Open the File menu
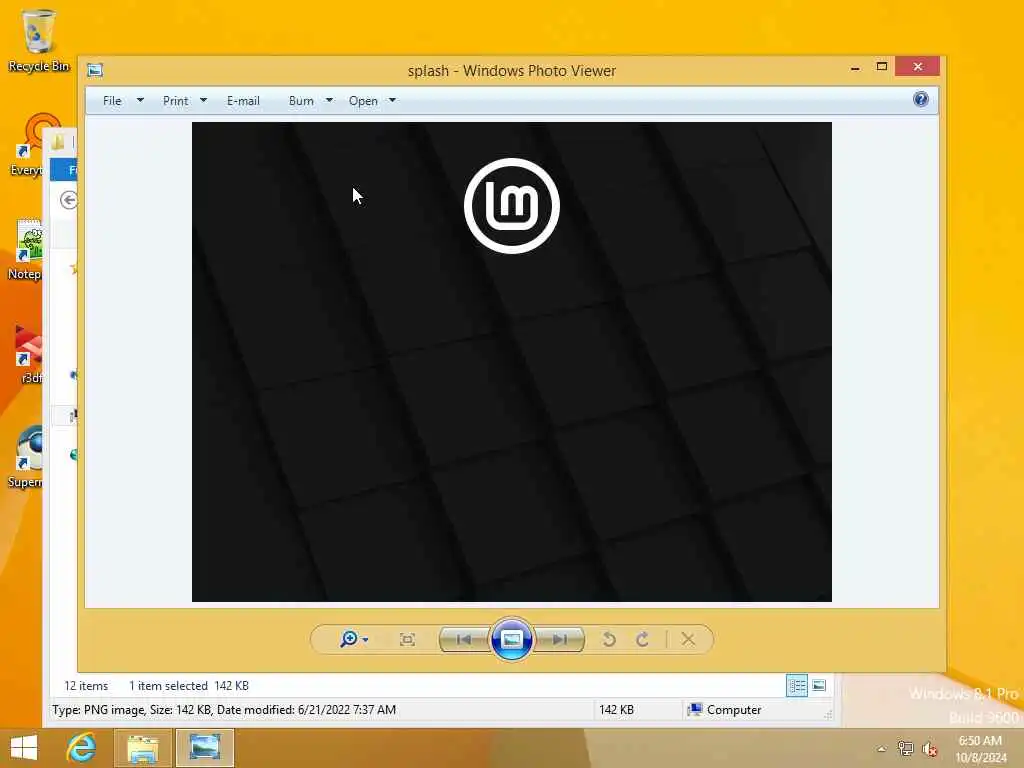Viewport: 1024px width, 768px height. click(112, 101)
